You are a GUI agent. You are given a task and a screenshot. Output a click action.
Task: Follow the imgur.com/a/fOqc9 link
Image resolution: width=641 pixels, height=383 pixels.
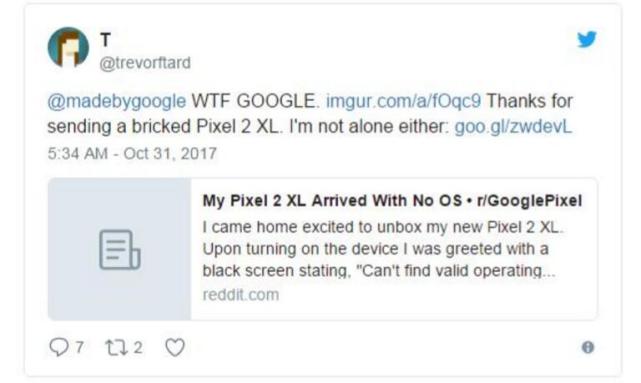click(403, 101)
